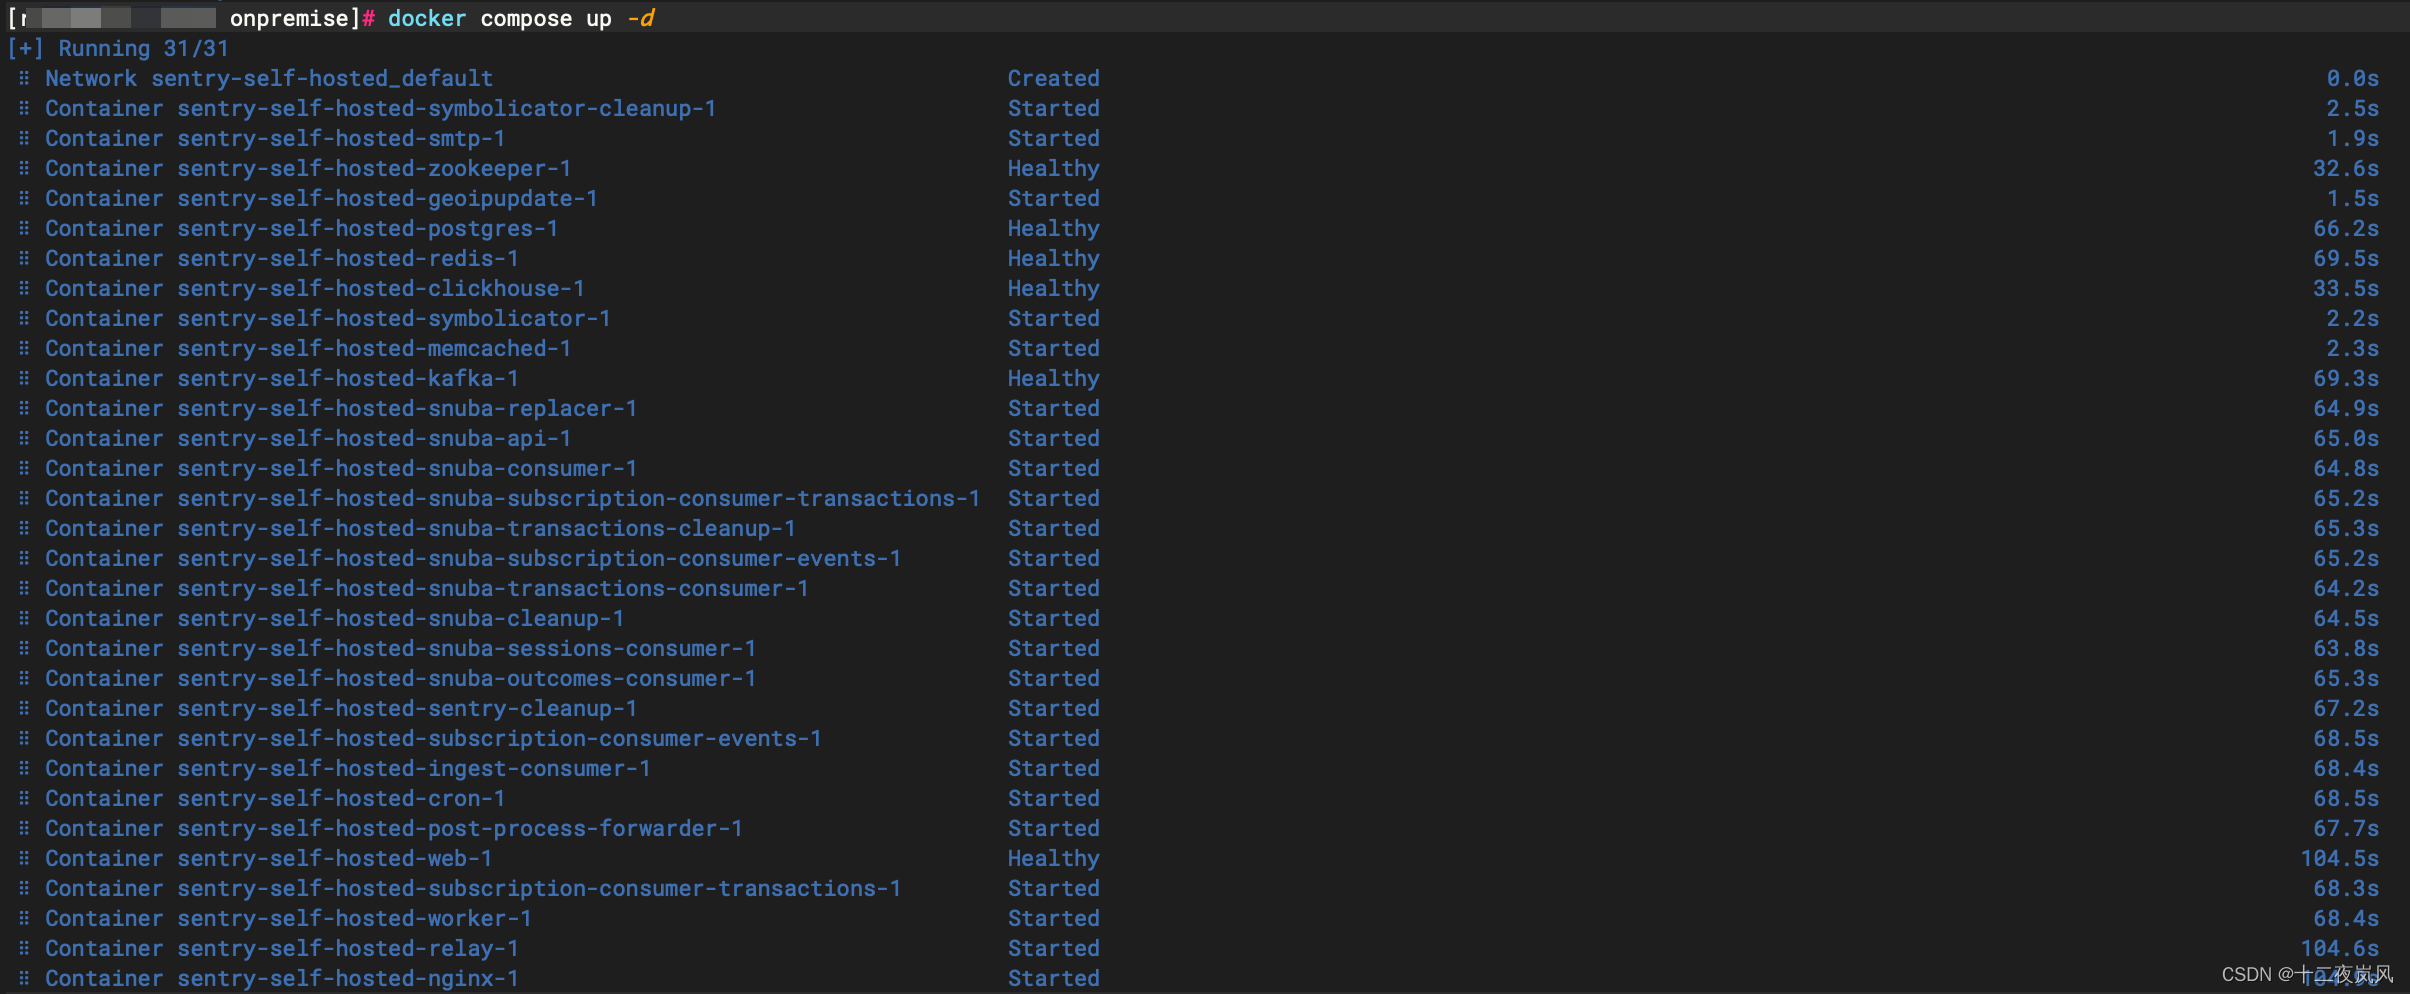Viewport: 2410px width, 994px height.
Task: Select 'sentry-self-hosted-post-process-forwarder-1' name
Action: pos(460,828)
